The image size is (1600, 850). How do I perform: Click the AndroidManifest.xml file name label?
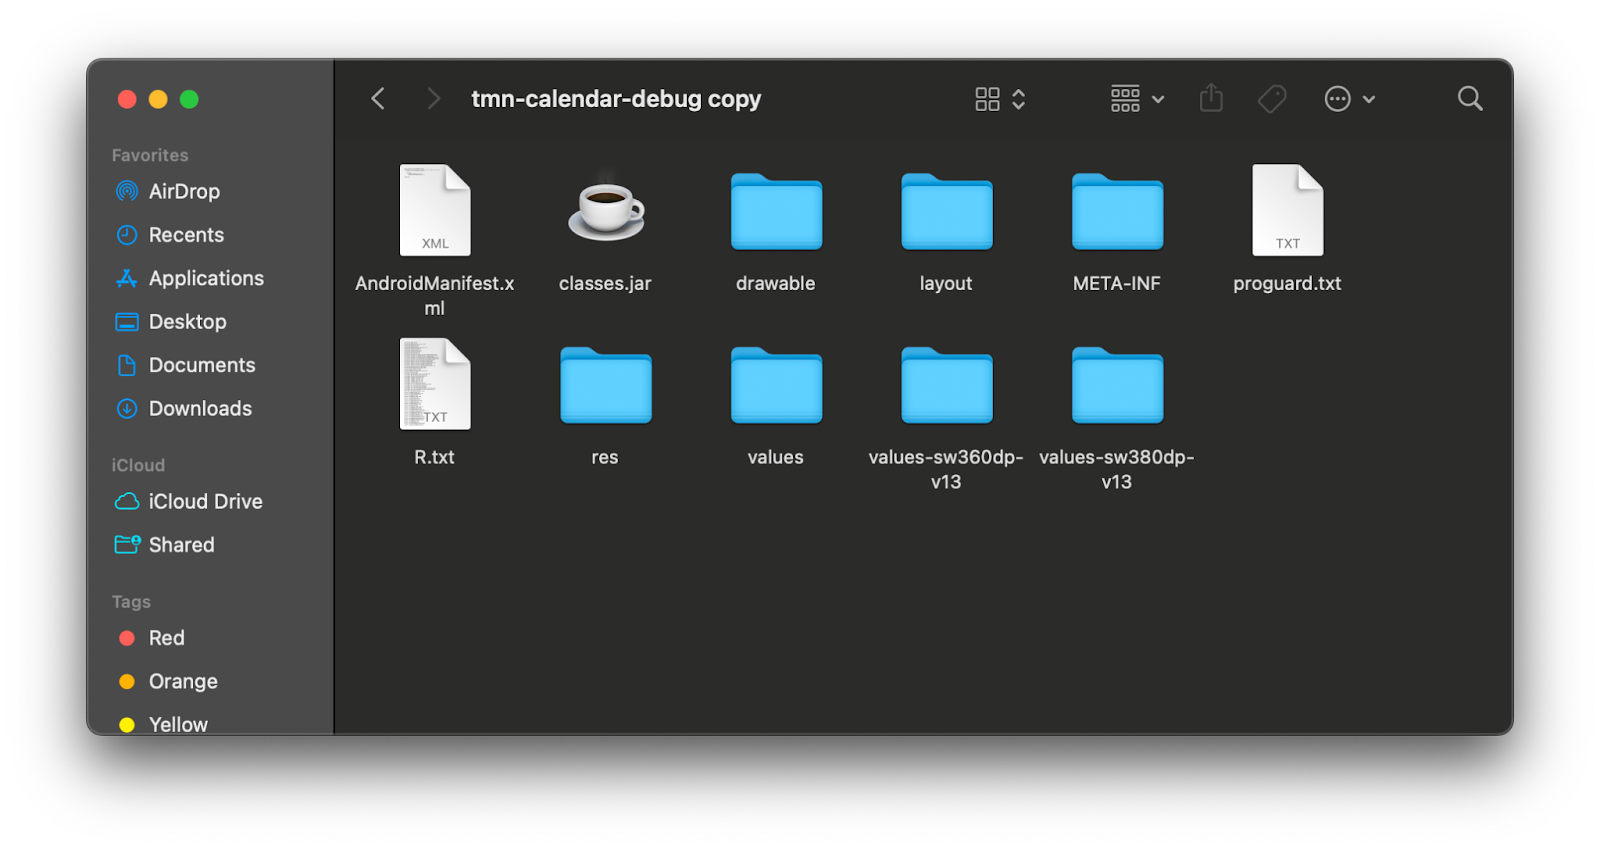(435, 296)
